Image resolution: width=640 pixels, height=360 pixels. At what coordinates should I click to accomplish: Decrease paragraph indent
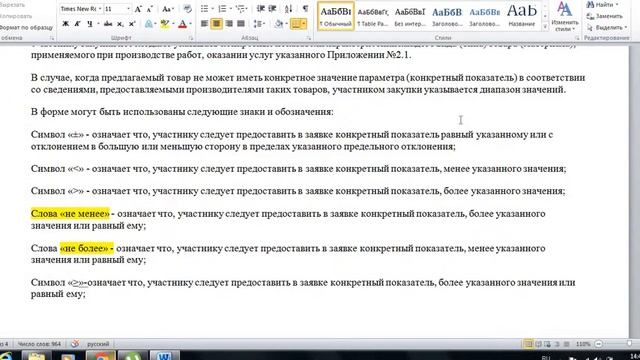coord(260,9)
